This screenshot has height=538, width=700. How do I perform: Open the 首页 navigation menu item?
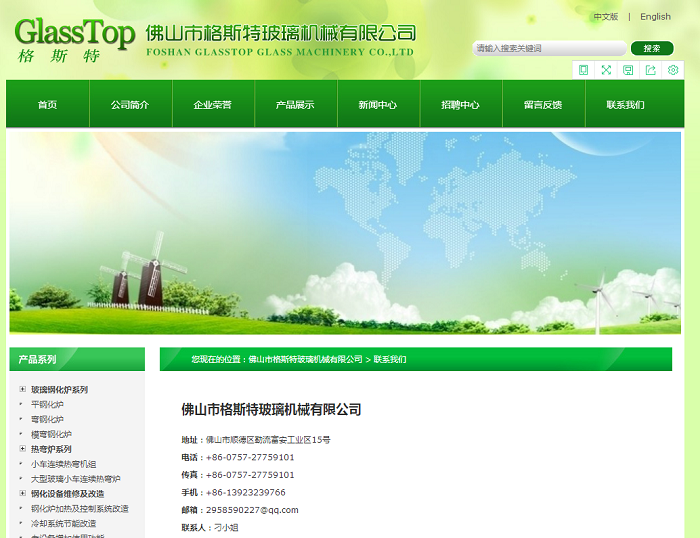47,105
